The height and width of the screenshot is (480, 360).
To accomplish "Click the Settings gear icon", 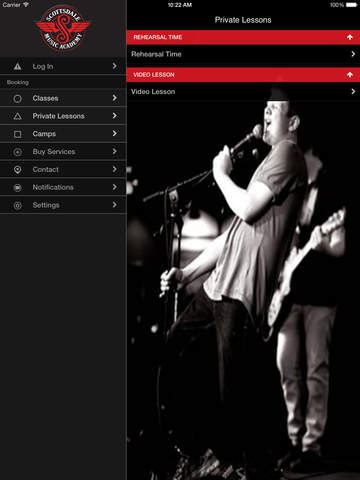I will (18, 205).
